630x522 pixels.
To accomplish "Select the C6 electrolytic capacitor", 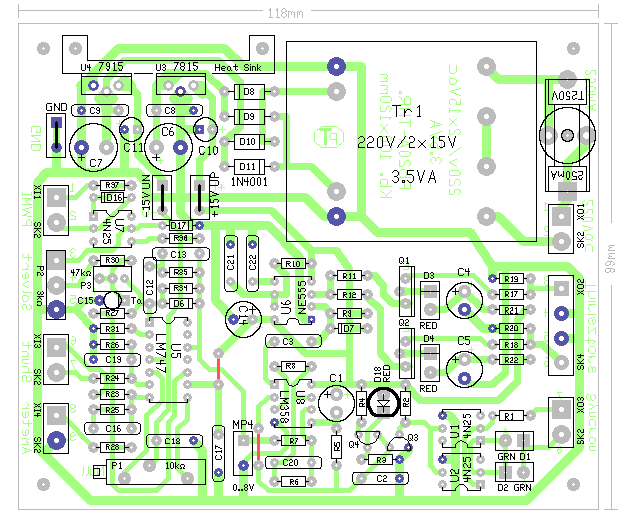I will click(x=168, y=147).
